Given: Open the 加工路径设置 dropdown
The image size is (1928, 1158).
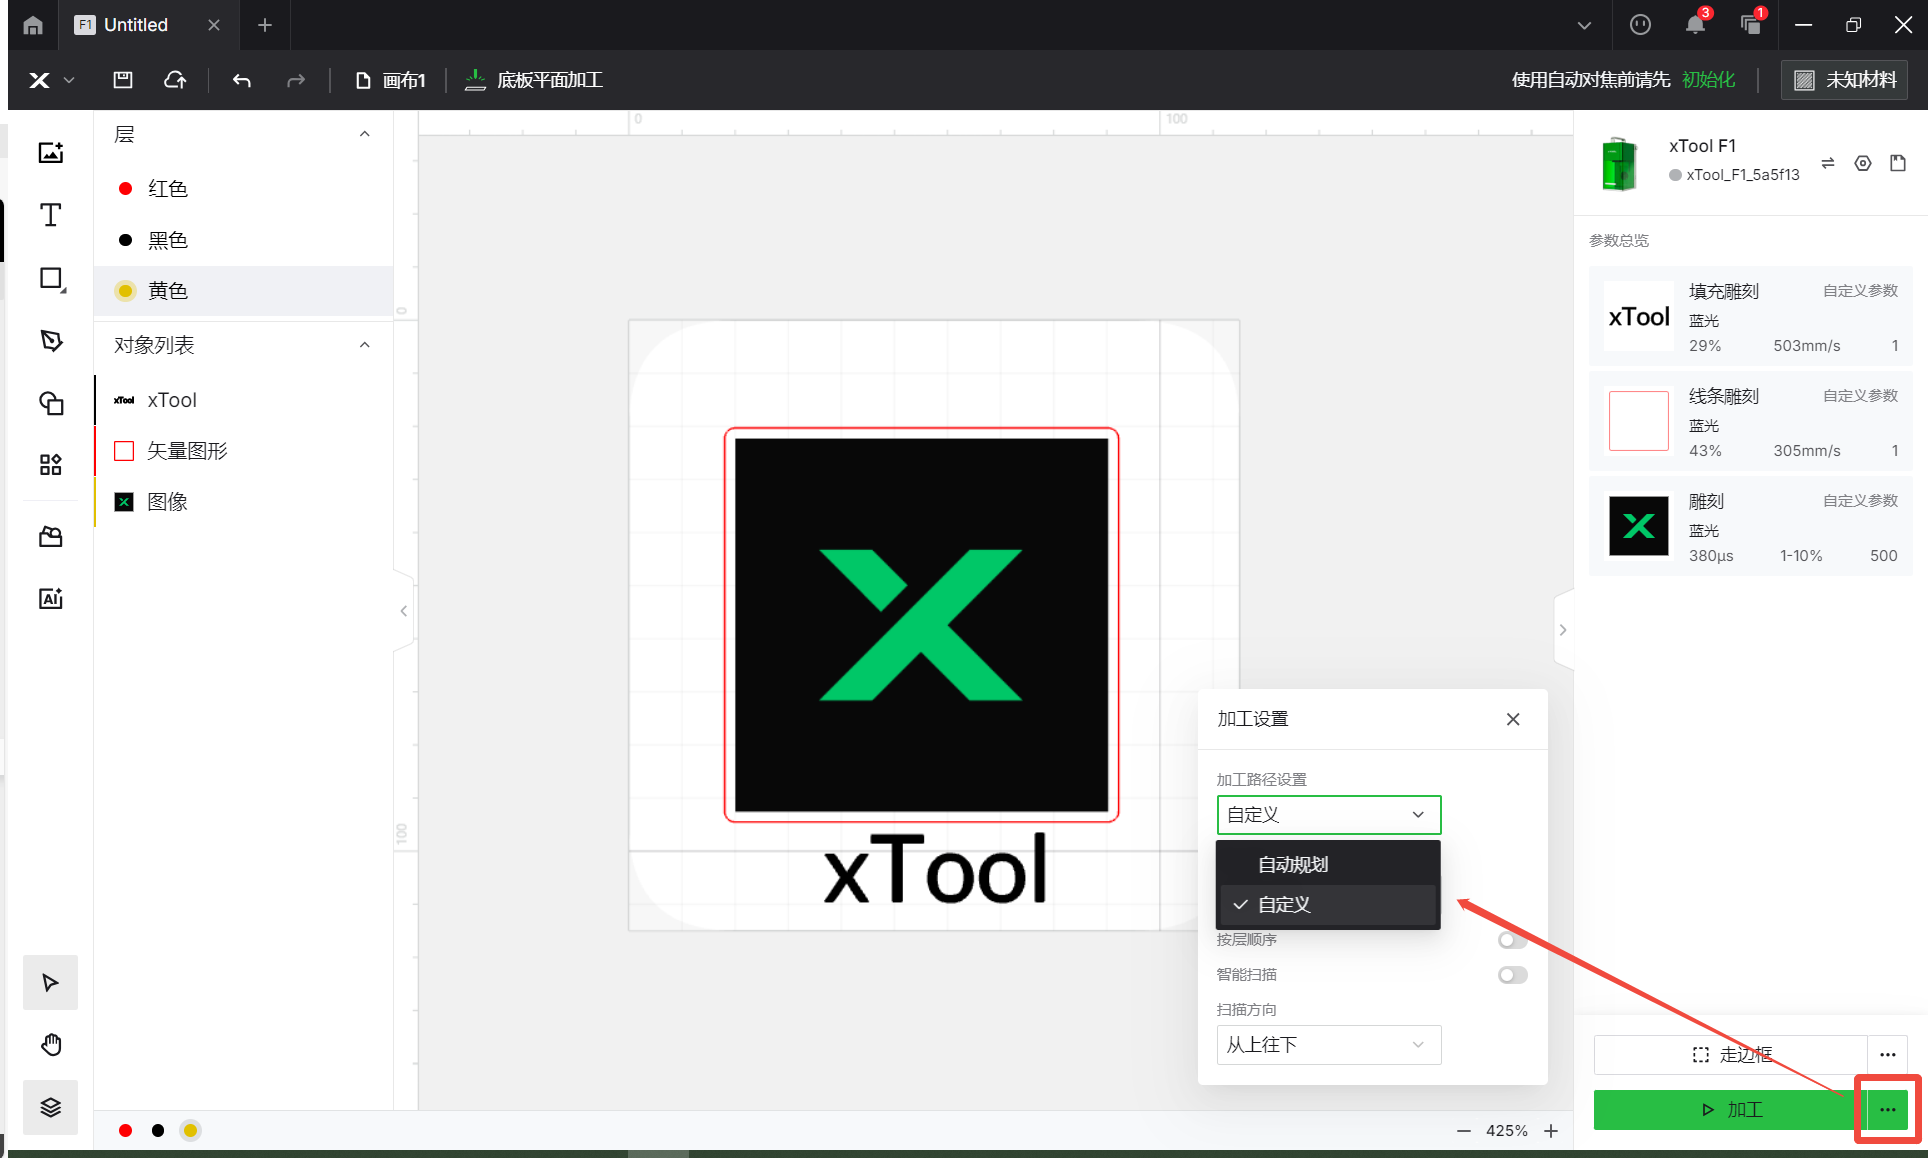Looking at the screenshot, I should tap(1329, 815).
